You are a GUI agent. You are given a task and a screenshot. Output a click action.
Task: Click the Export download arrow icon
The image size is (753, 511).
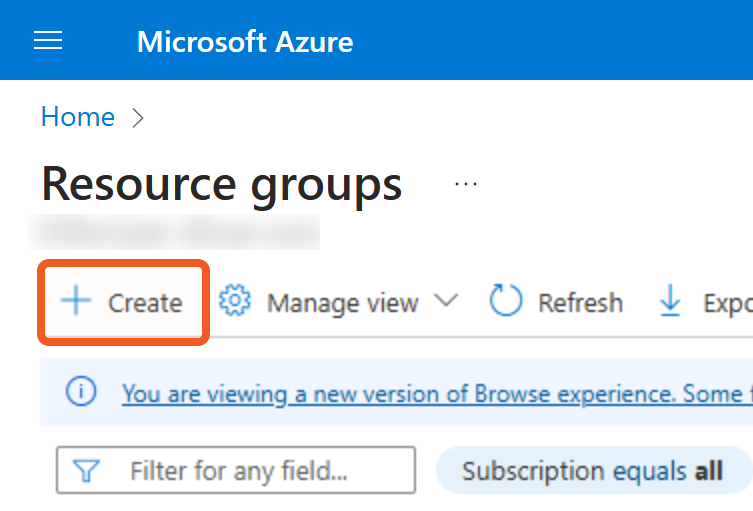click(x=670, y=301)
